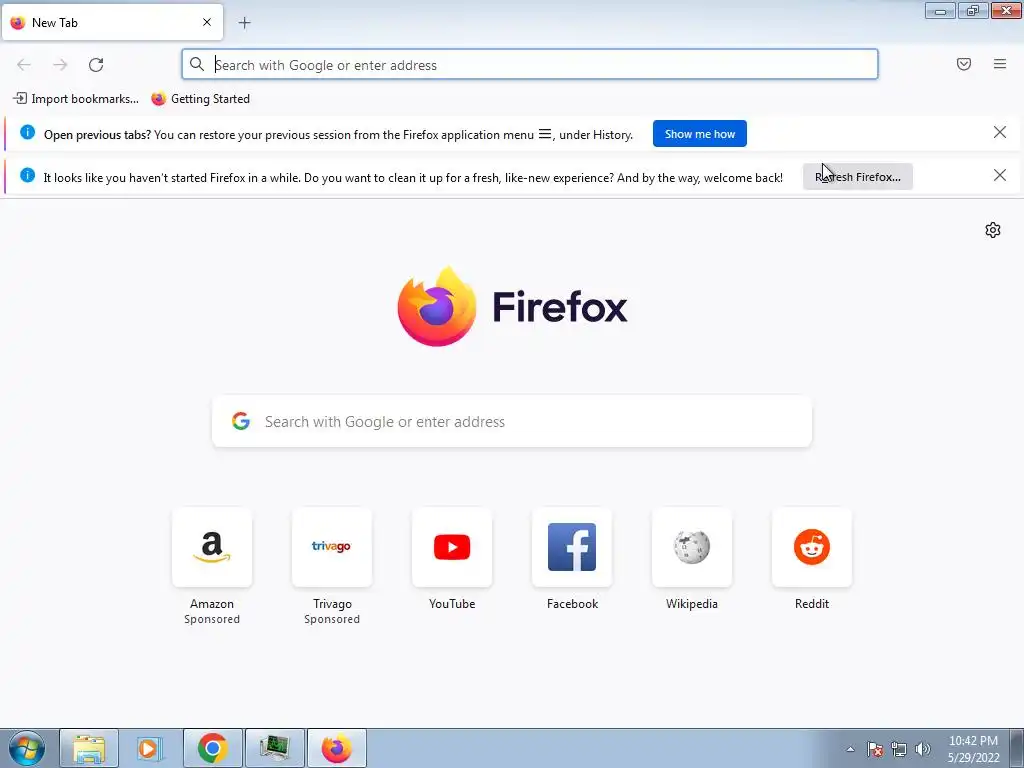Close the New Tab tab
1024x768 pixels.
pos(207,22)
